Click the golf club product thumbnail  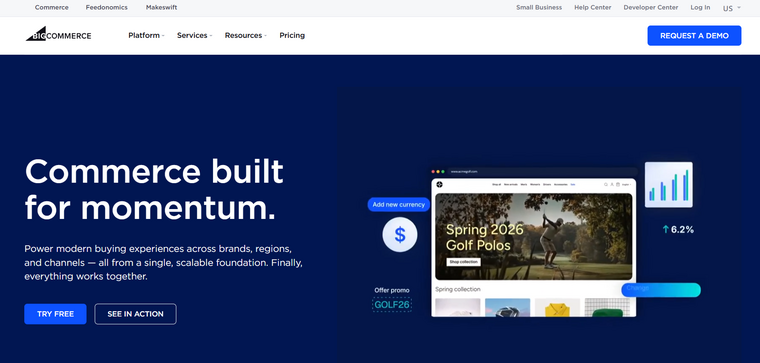click(507, 307)
